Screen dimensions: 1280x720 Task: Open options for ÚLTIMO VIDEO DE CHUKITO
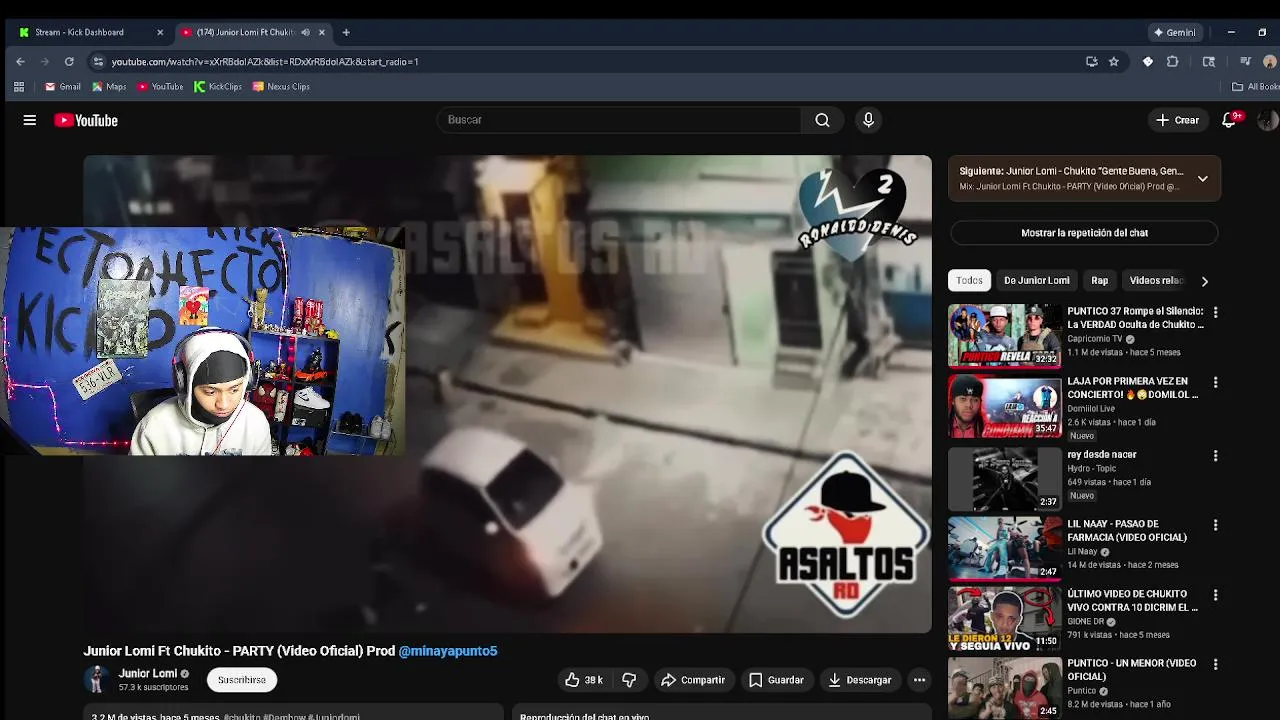tap(1215, 594)
